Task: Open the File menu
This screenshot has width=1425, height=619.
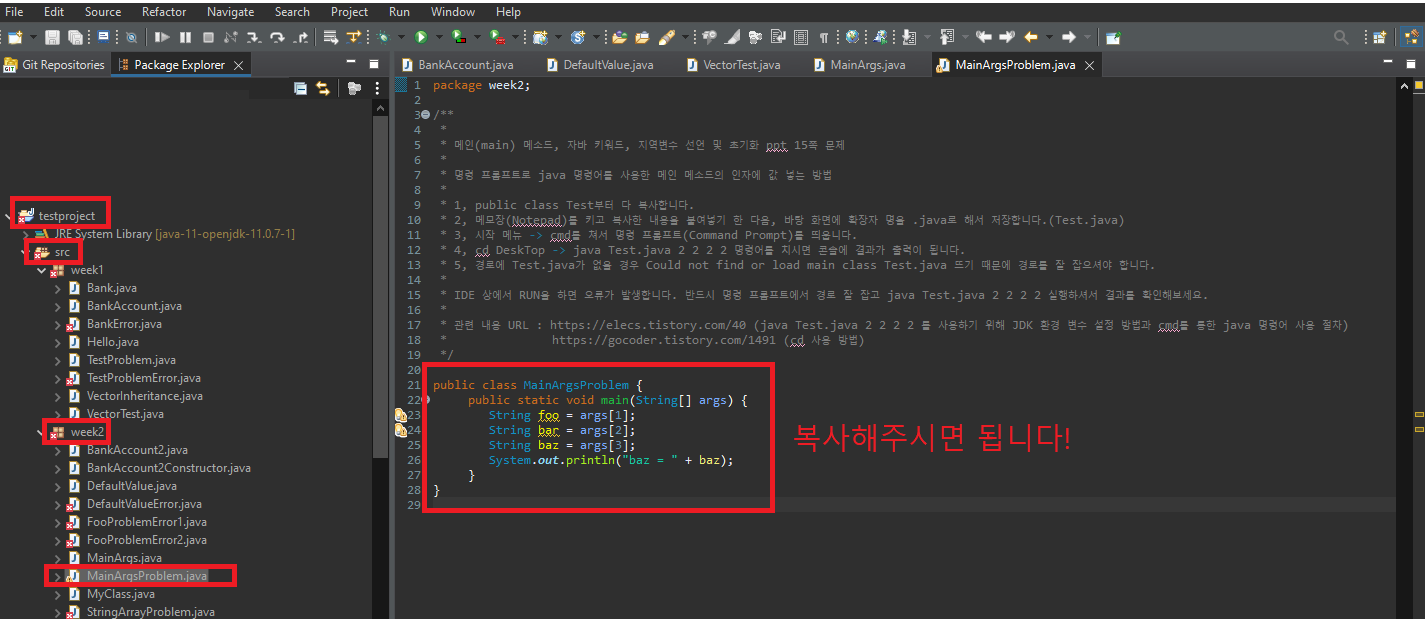Action: (x=14, y=12)
